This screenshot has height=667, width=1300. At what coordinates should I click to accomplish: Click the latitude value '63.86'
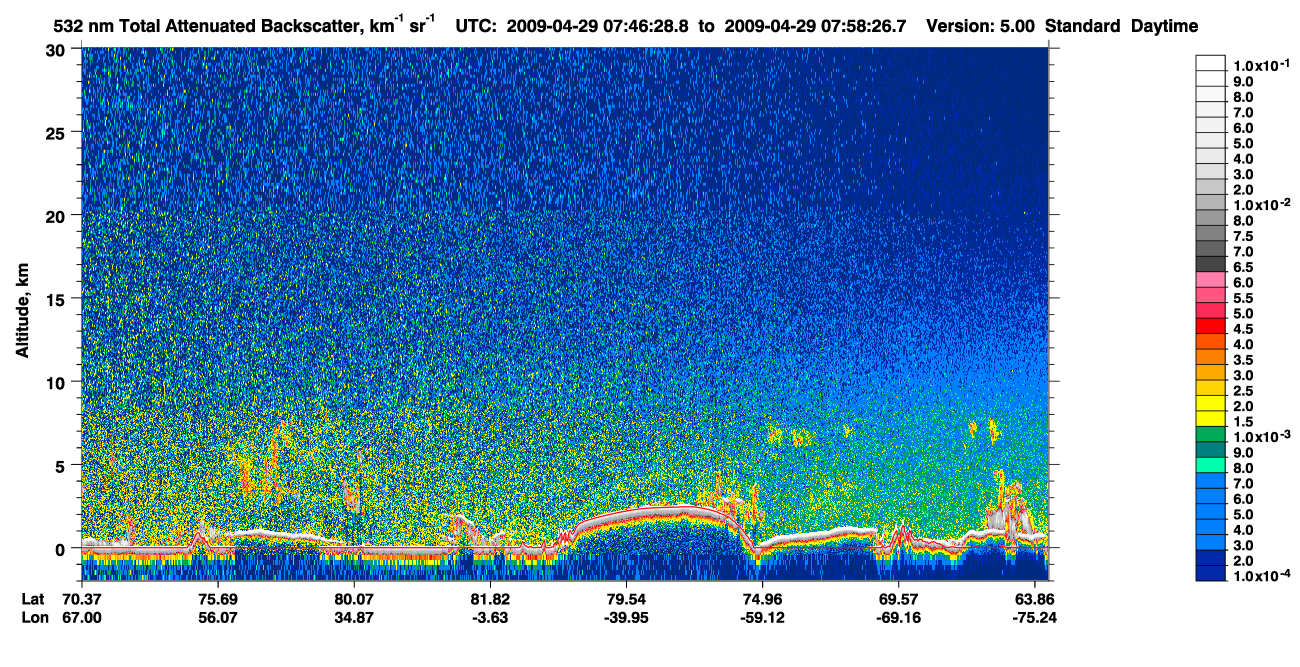click(x=1034, y=599)
